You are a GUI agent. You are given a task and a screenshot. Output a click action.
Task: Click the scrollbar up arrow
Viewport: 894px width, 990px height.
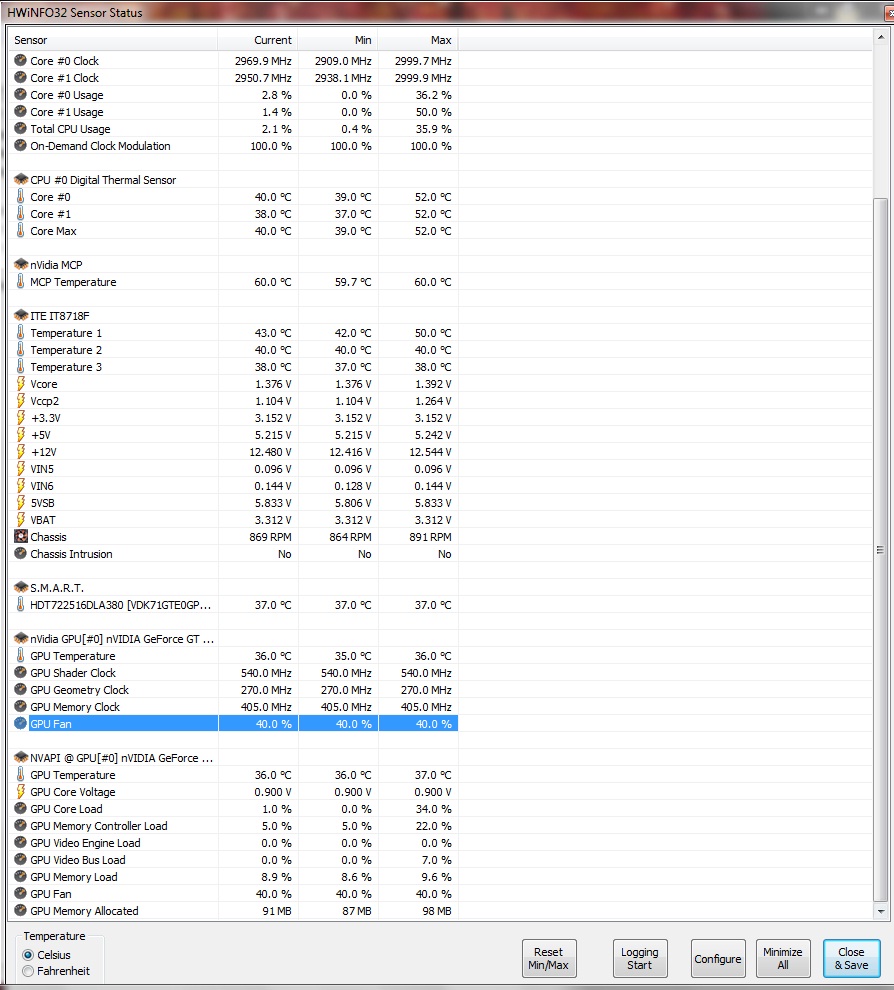pyautogui.click(x=881, y=38)
